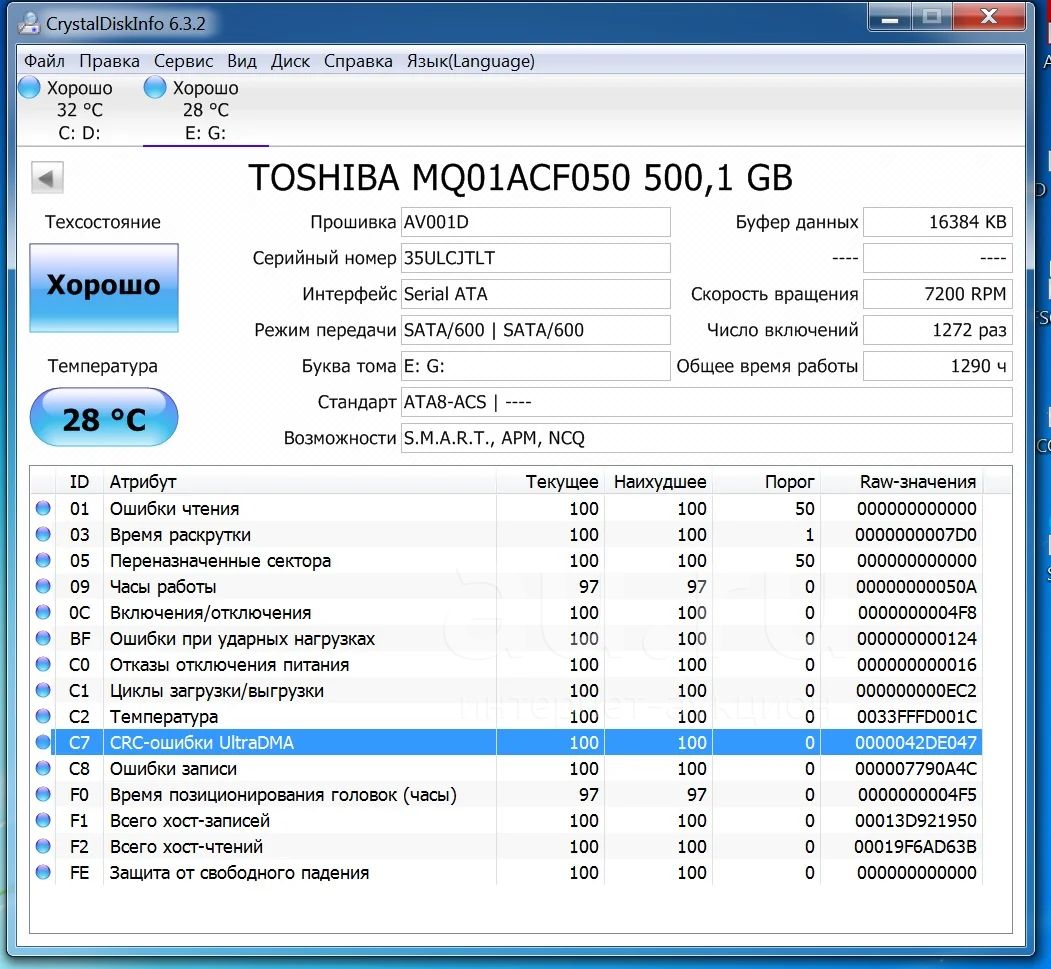The image size is (1051, 969).
Task: Click the status dot for Температура attribute row
Action: [44, 716]
